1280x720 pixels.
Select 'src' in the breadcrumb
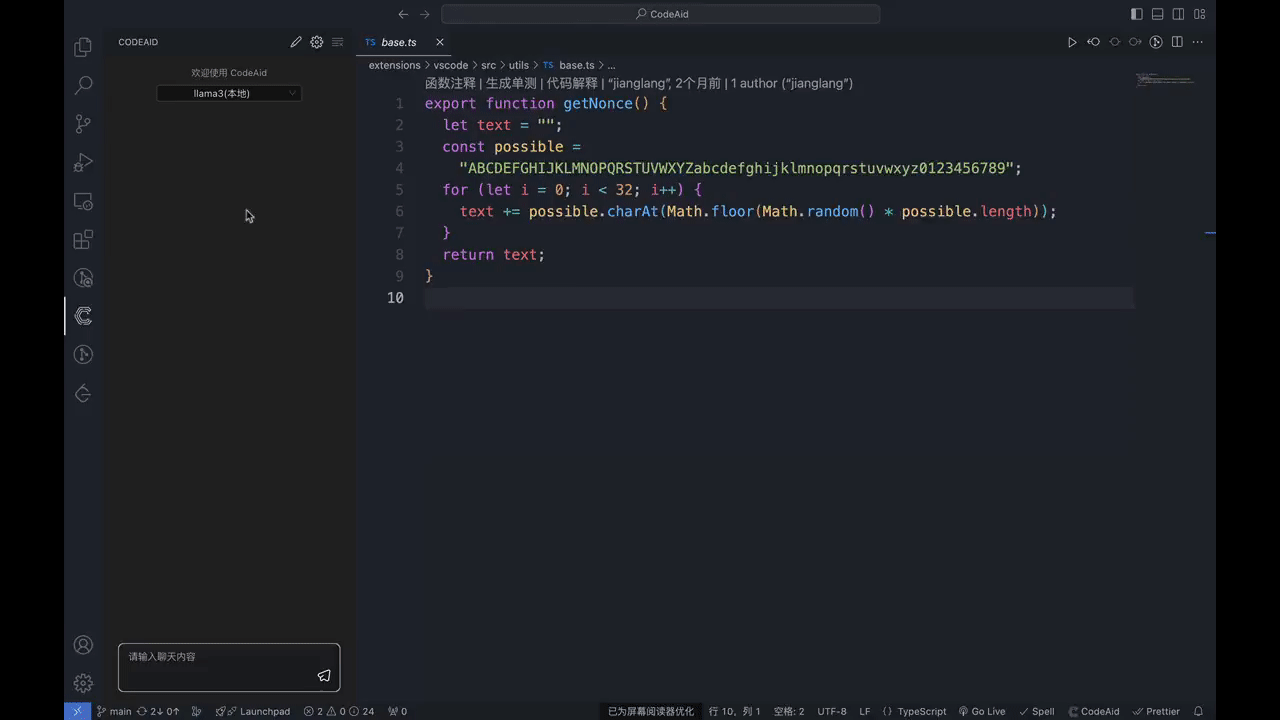(488, 65)
